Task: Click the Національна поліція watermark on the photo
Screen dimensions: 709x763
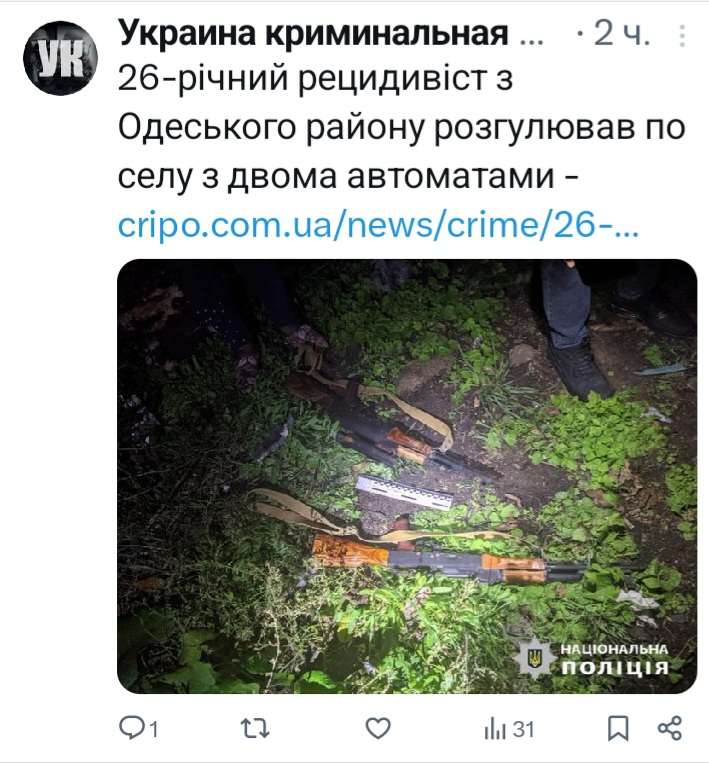Action: tap(599, 658)
